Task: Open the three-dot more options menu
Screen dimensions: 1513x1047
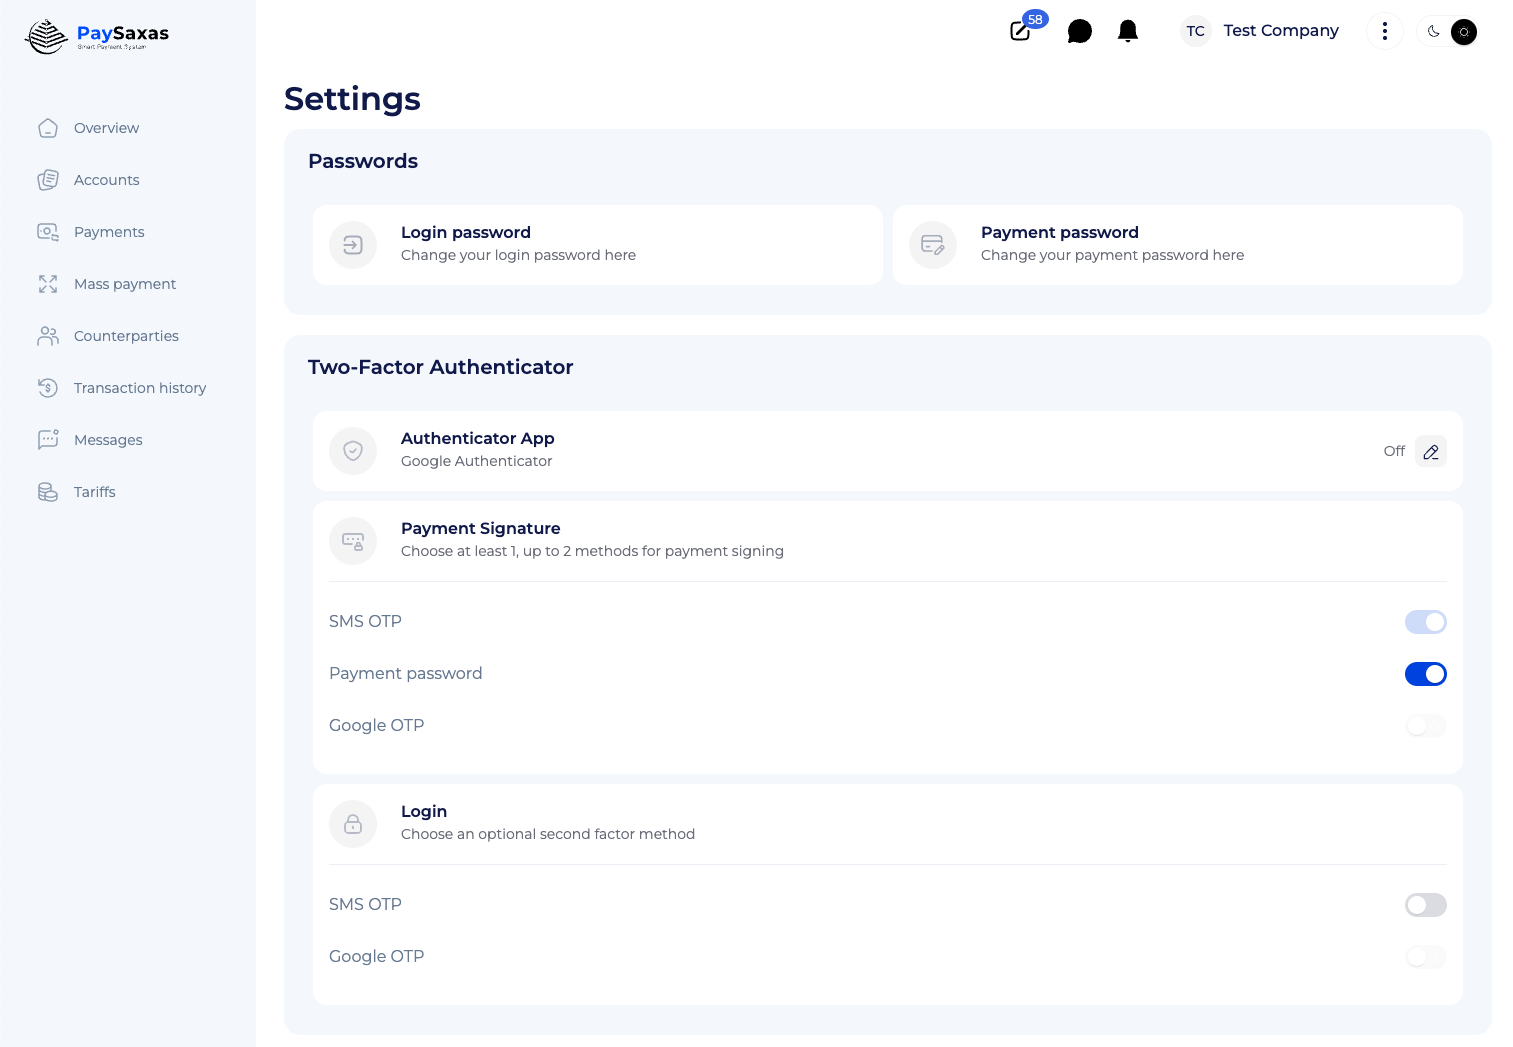Action: [x=1384, y=32]
